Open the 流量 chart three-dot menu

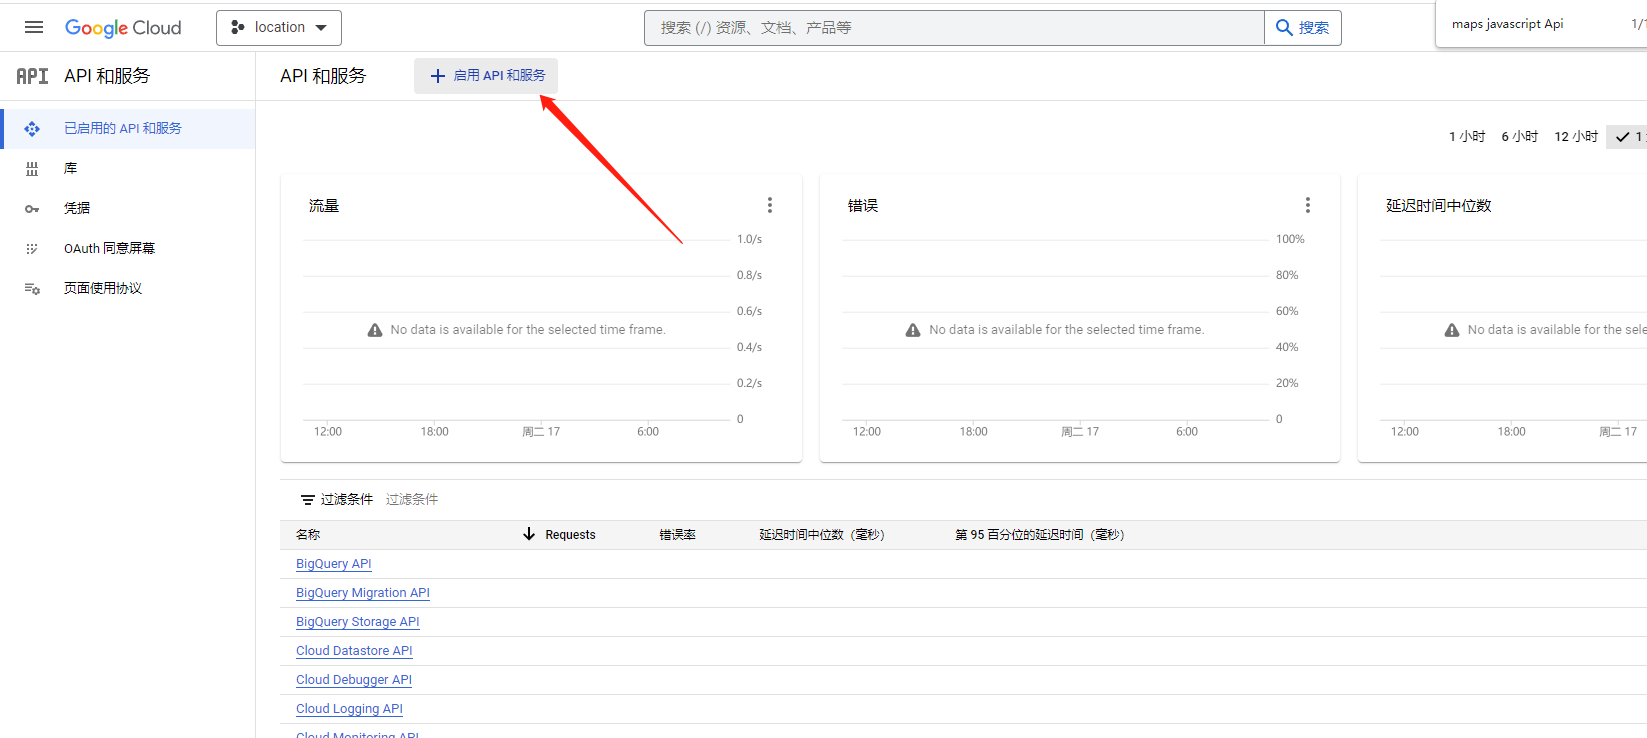click(770, 205)
